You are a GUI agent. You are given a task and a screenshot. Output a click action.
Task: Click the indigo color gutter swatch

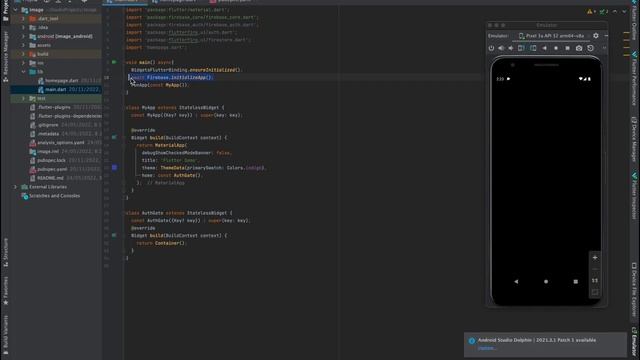114,167
